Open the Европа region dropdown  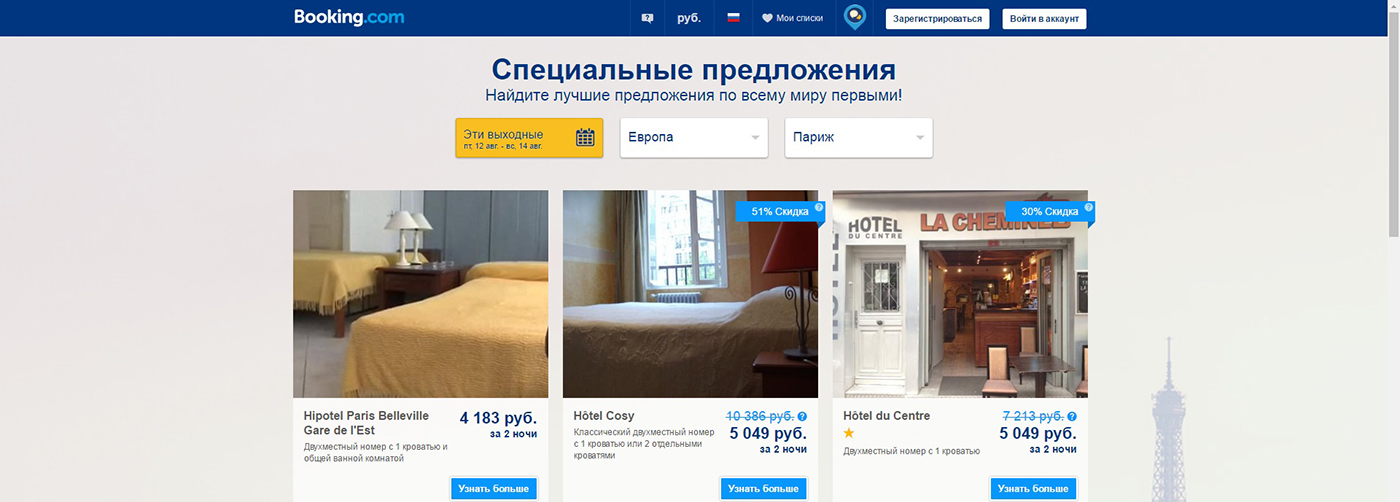694,138
